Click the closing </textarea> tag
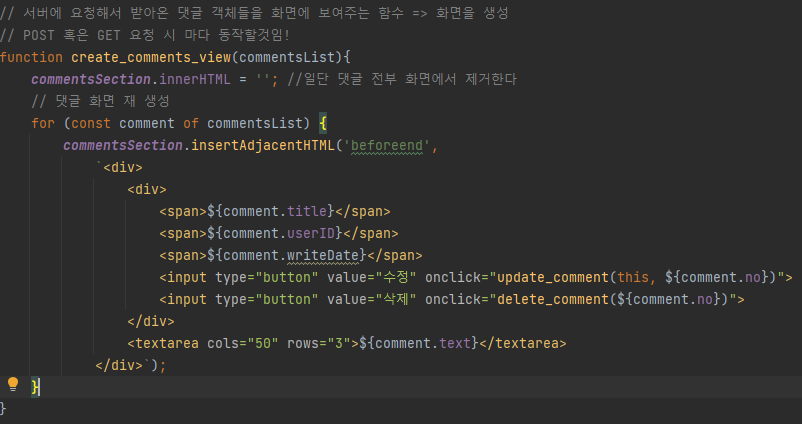 pyautogui.click(x=523, y=343)
